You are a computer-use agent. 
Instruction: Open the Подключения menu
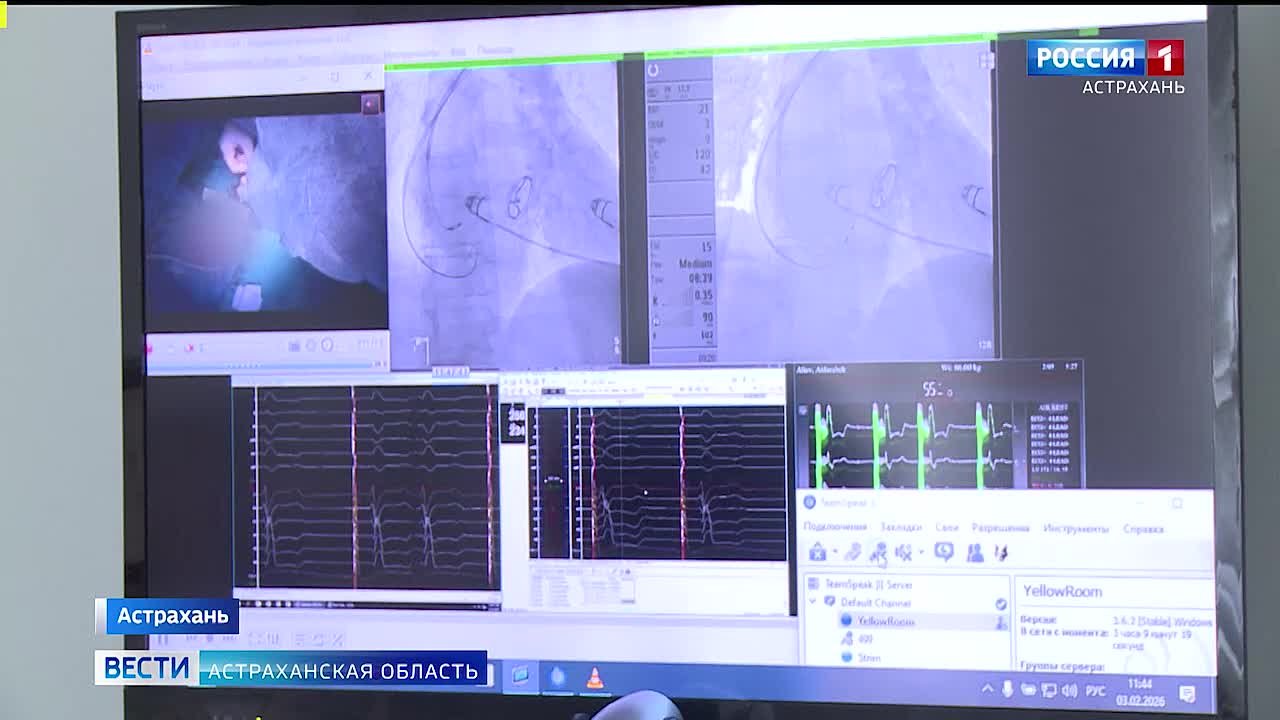point(835,527)
